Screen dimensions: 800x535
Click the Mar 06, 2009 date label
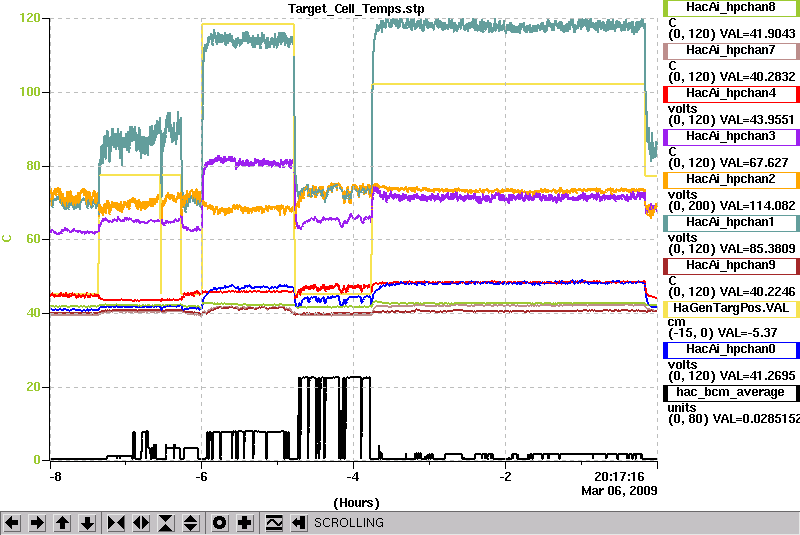(x=619, y=491)
